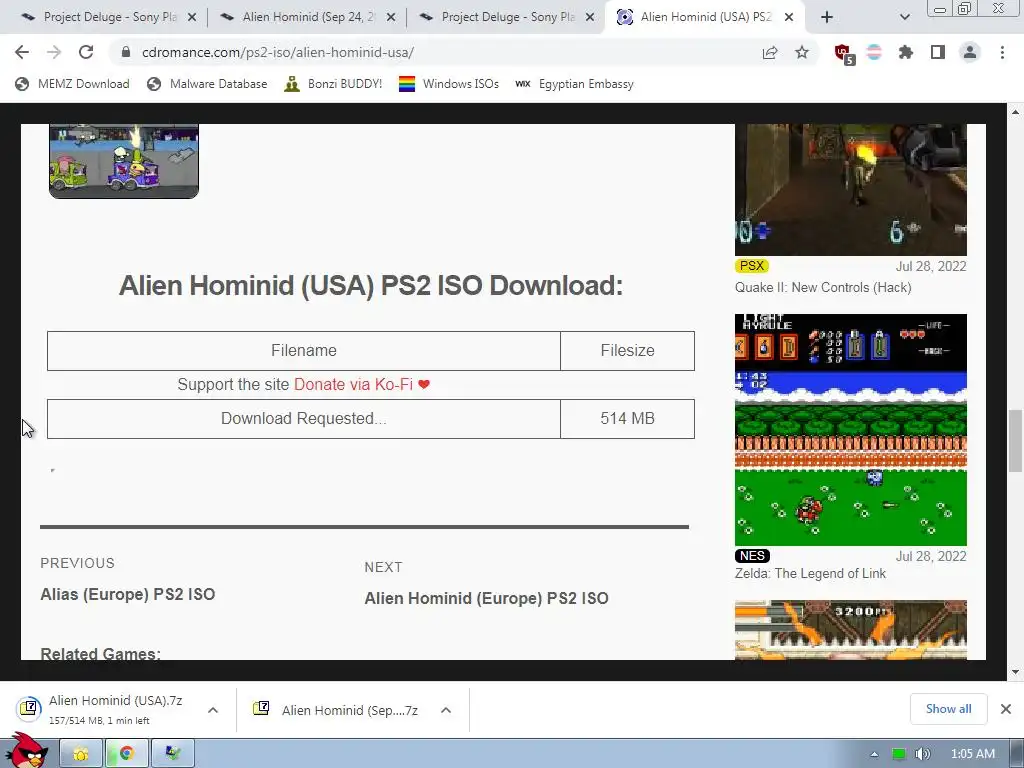This screenshot has height=768, width=1024.
Task: Click the address bar URL
Action: [x=278, y=52]
